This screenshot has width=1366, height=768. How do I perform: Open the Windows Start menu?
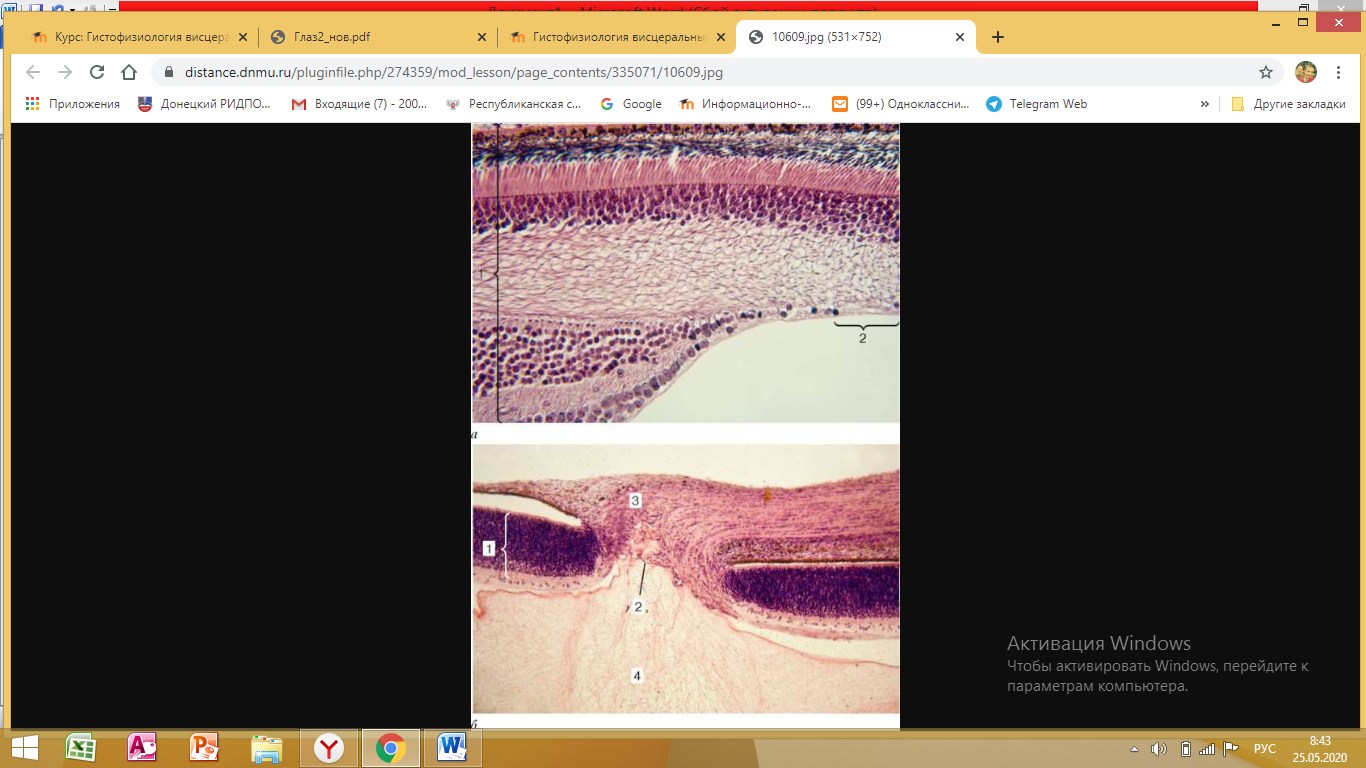coord(24,748)
